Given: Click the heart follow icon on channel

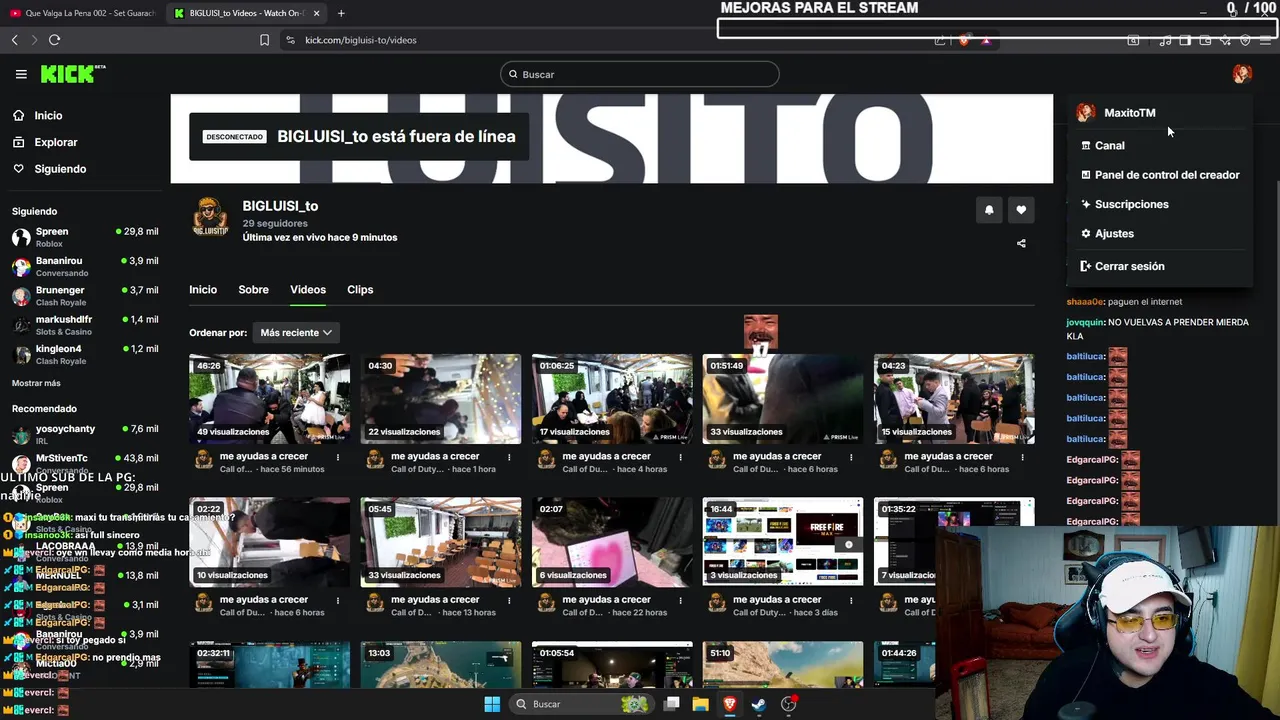Looking at the screenshot, I should tap(1021, 210).
